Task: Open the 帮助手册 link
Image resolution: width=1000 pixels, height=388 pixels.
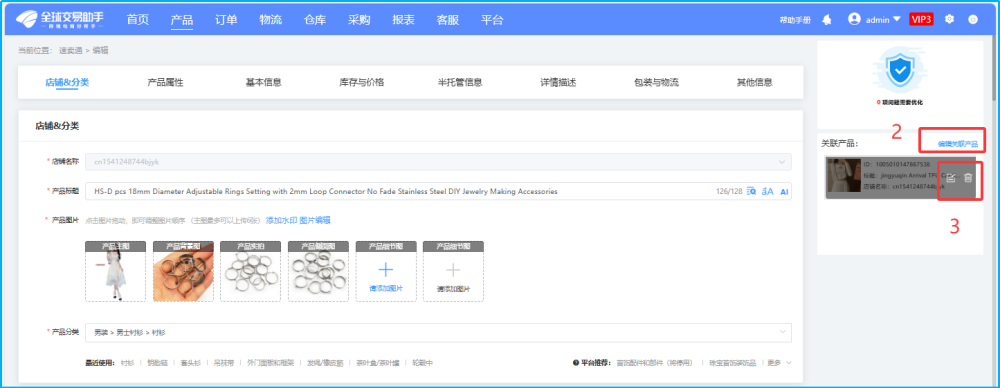Action: (795, 20)
